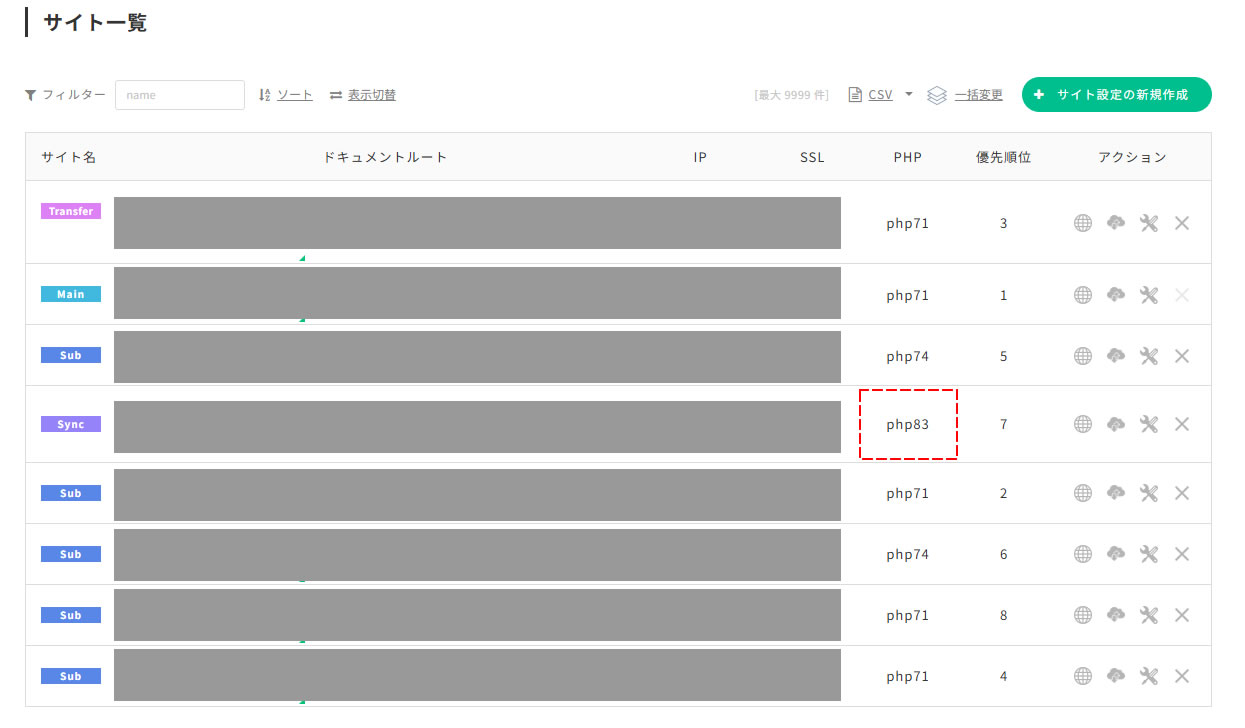Open tools icon in priority 2 row
Viewport: 1245px width, 728px height.
point(1149,493)
